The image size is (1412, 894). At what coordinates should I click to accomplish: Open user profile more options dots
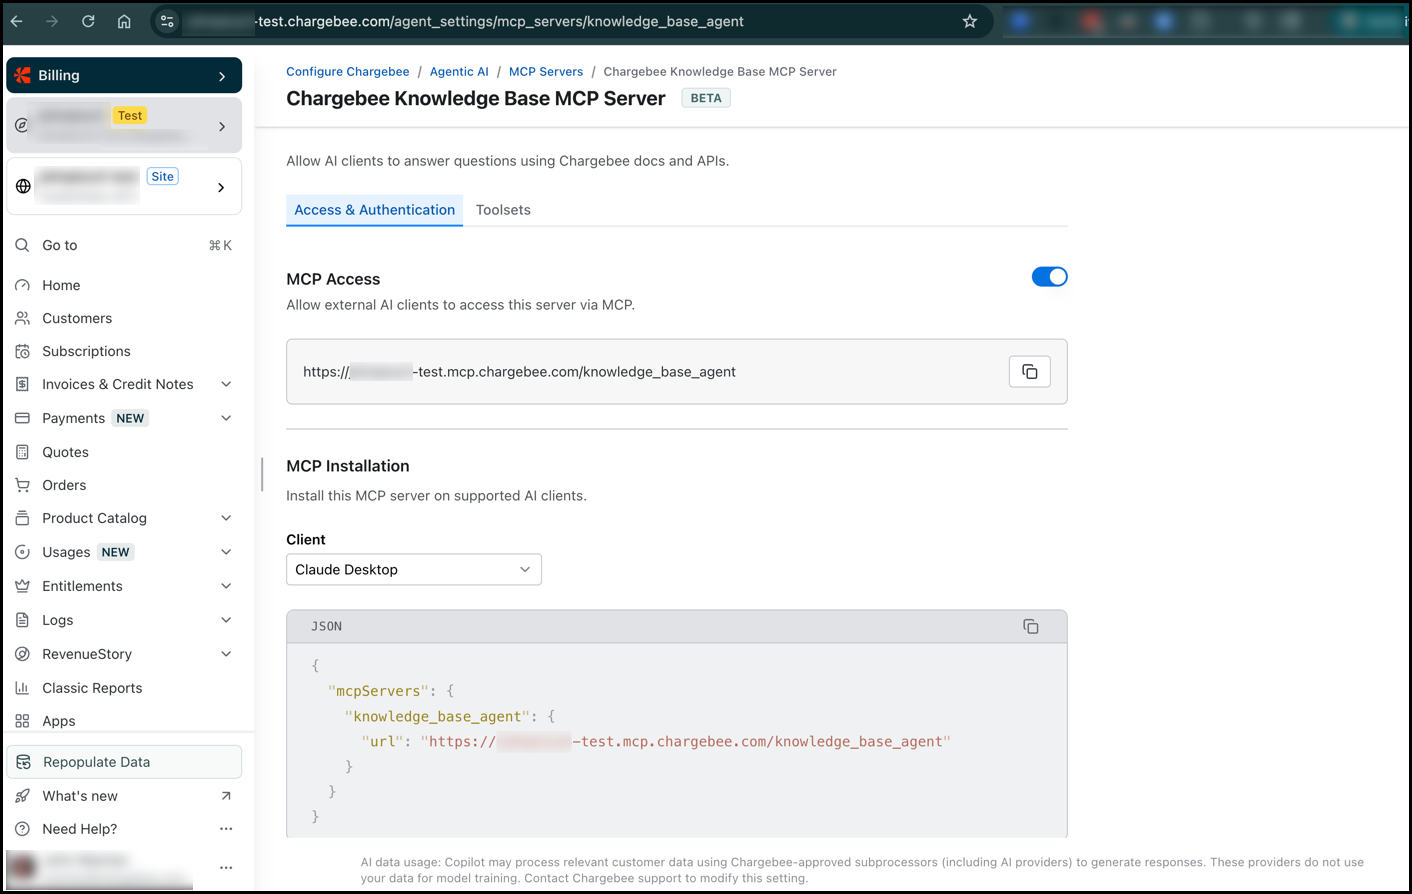[226, 867]
